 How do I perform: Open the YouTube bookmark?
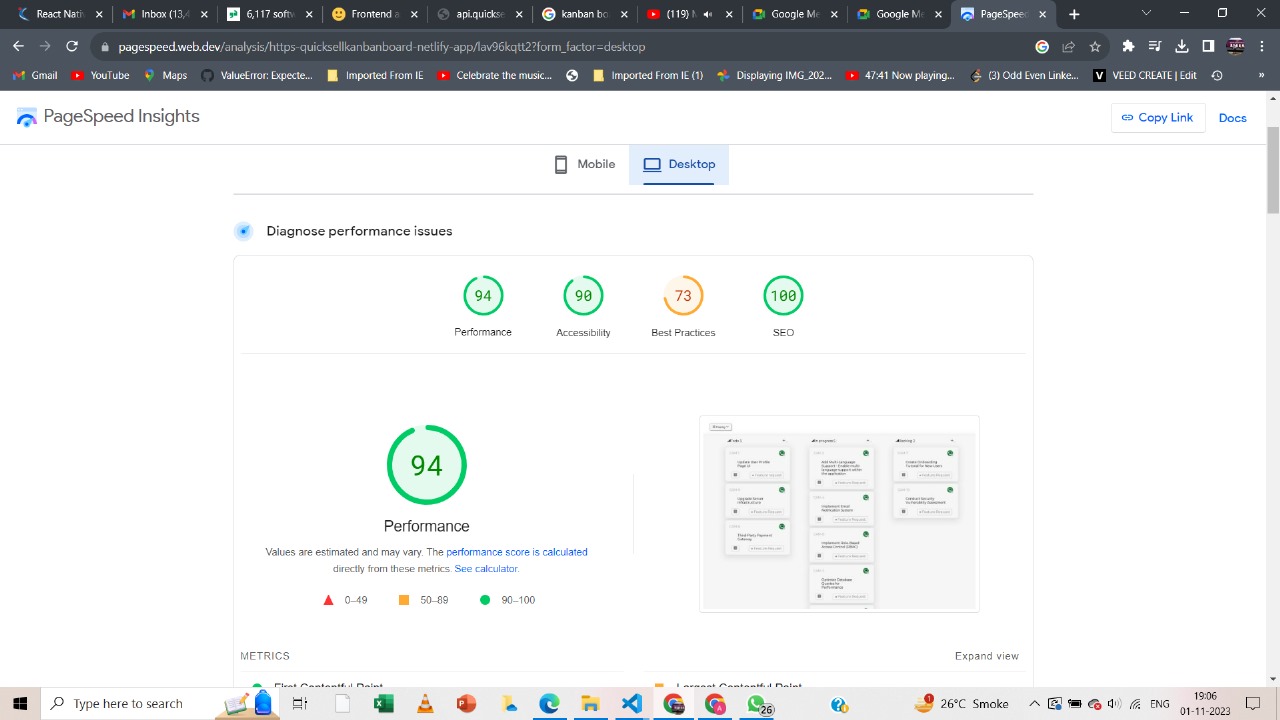coord(100,75)
